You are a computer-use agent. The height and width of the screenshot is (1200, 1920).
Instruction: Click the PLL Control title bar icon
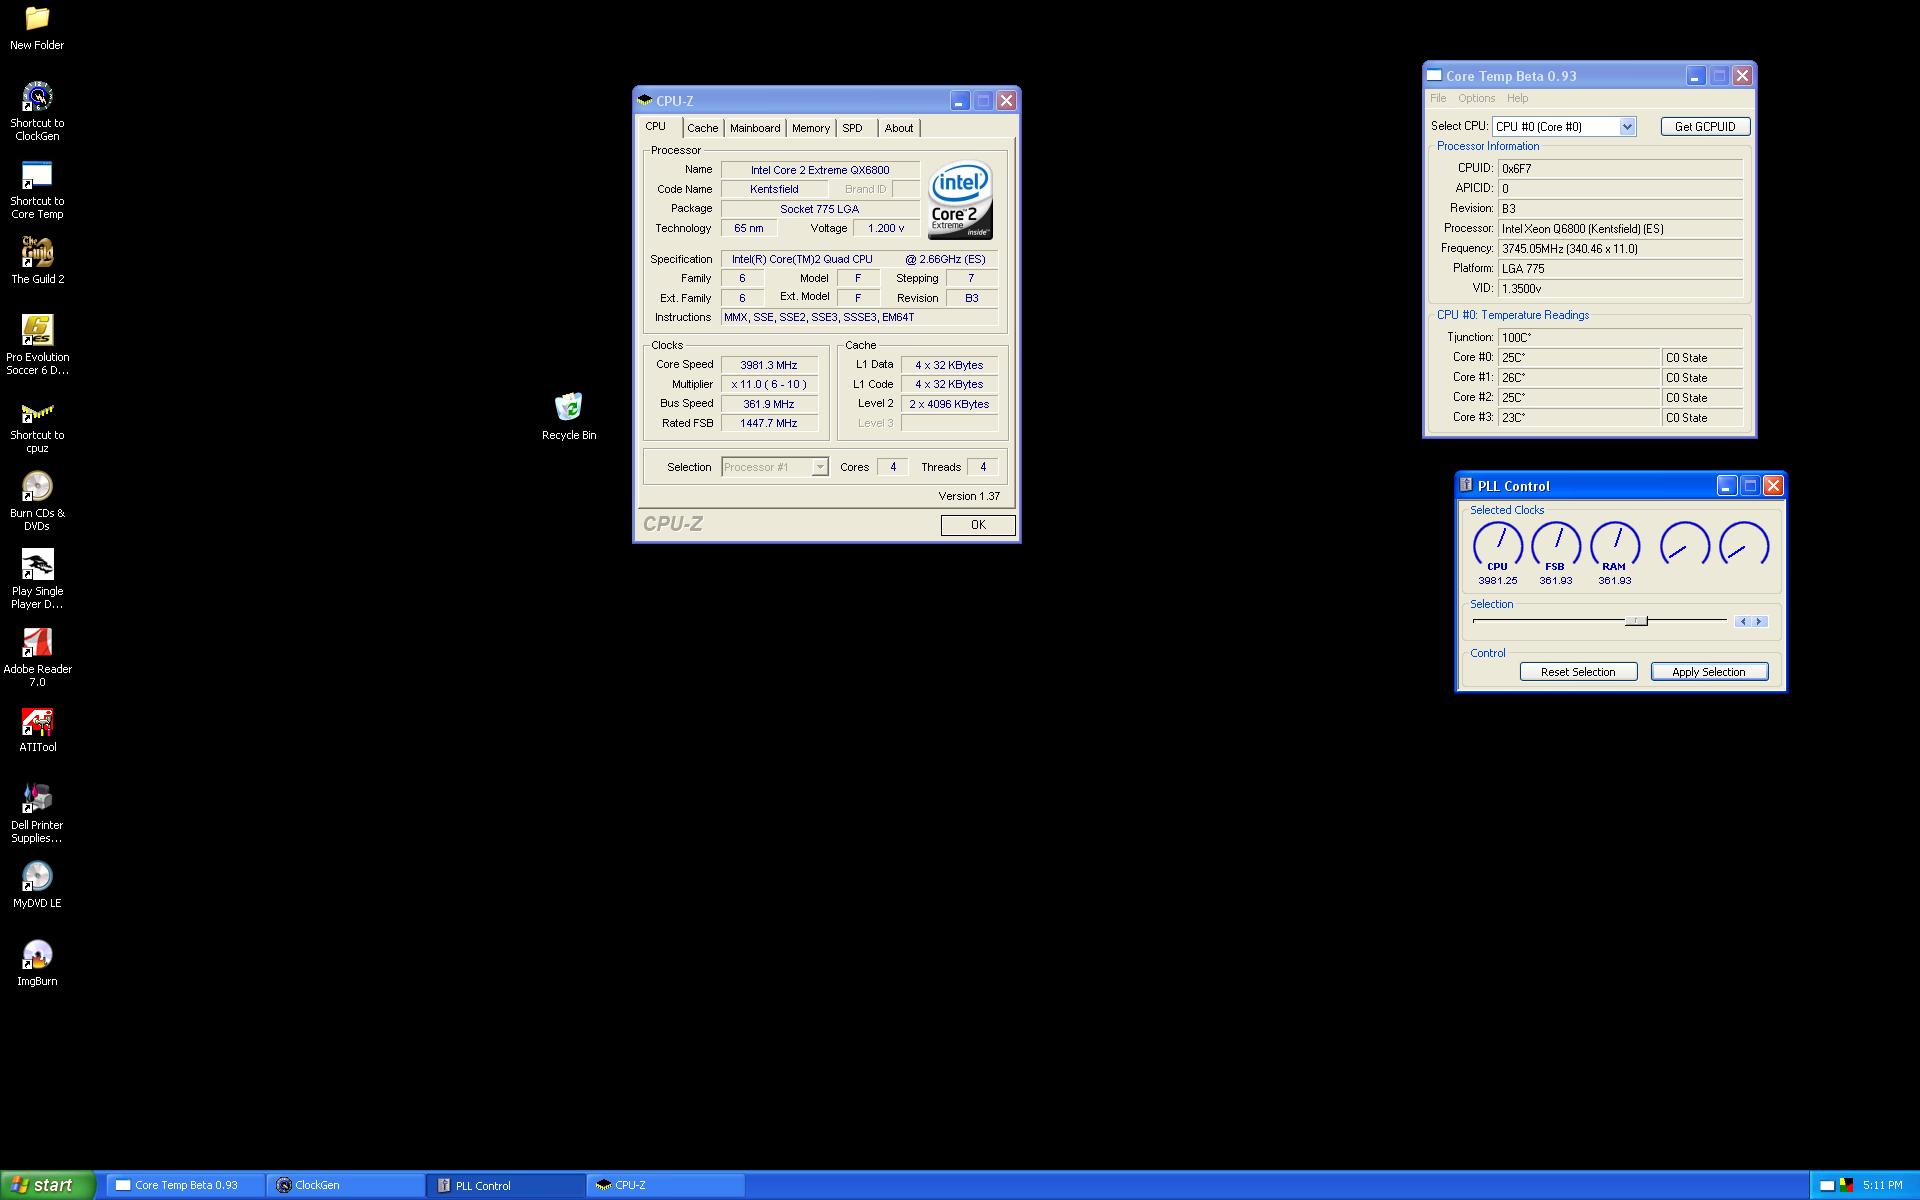1466,485
